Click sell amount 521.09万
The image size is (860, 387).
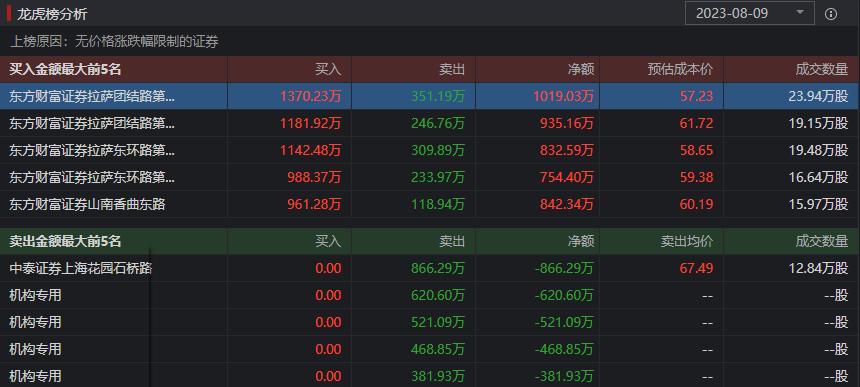tap(438, 322)
